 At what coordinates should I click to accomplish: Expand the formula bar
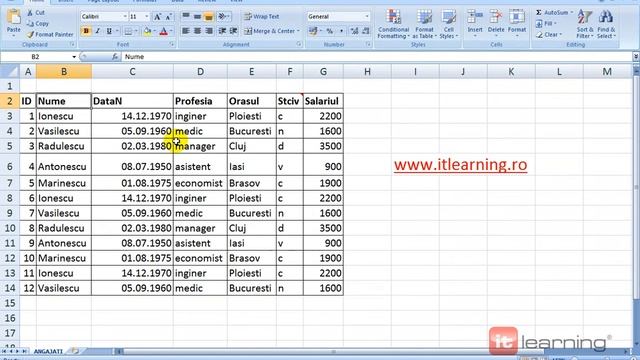[x=636, y=57]
